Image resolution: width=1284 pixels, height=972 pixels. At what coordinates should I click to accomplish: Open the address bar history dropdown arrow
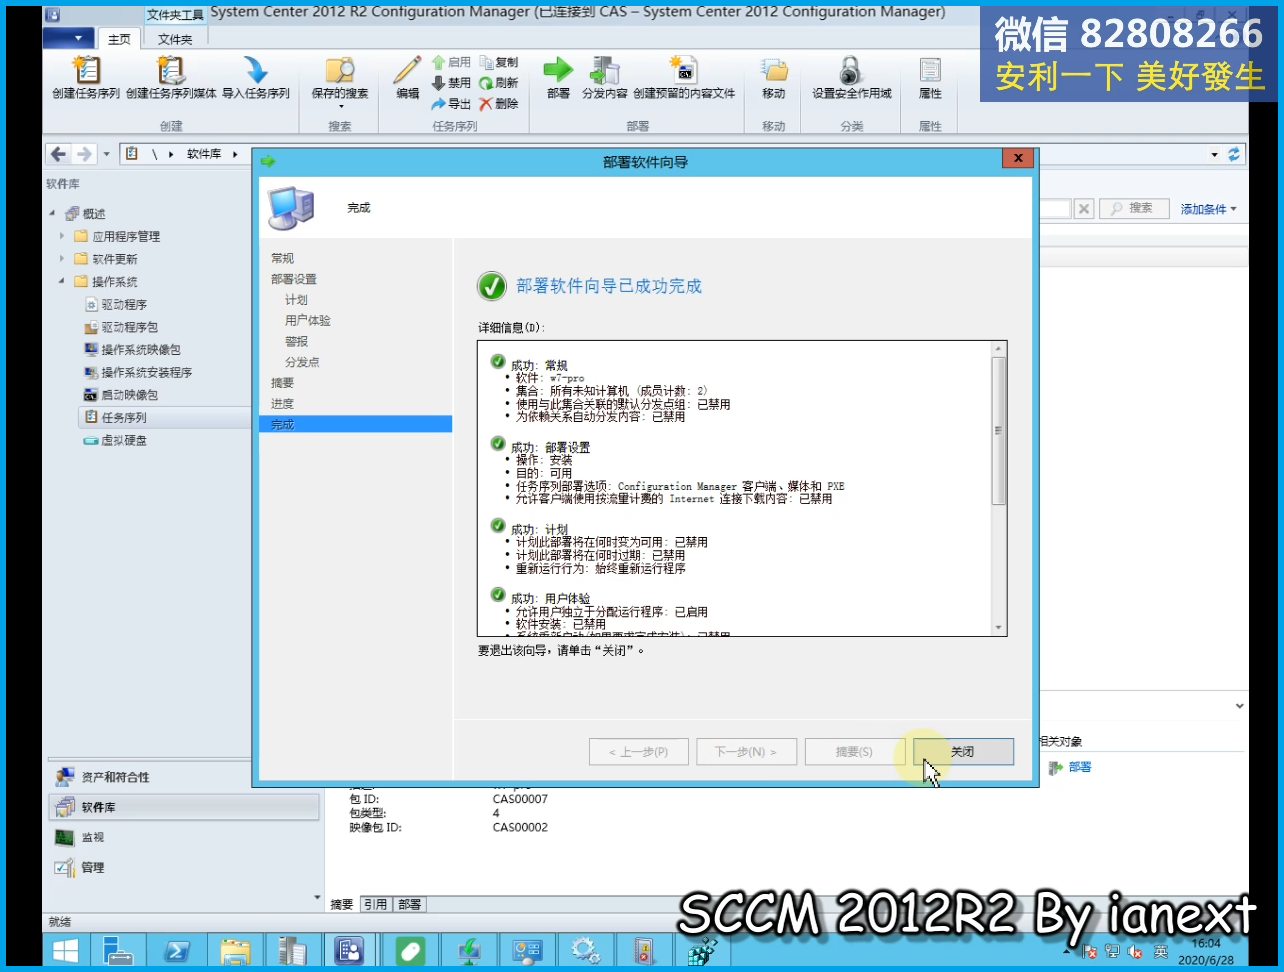tap(1215, 155)
